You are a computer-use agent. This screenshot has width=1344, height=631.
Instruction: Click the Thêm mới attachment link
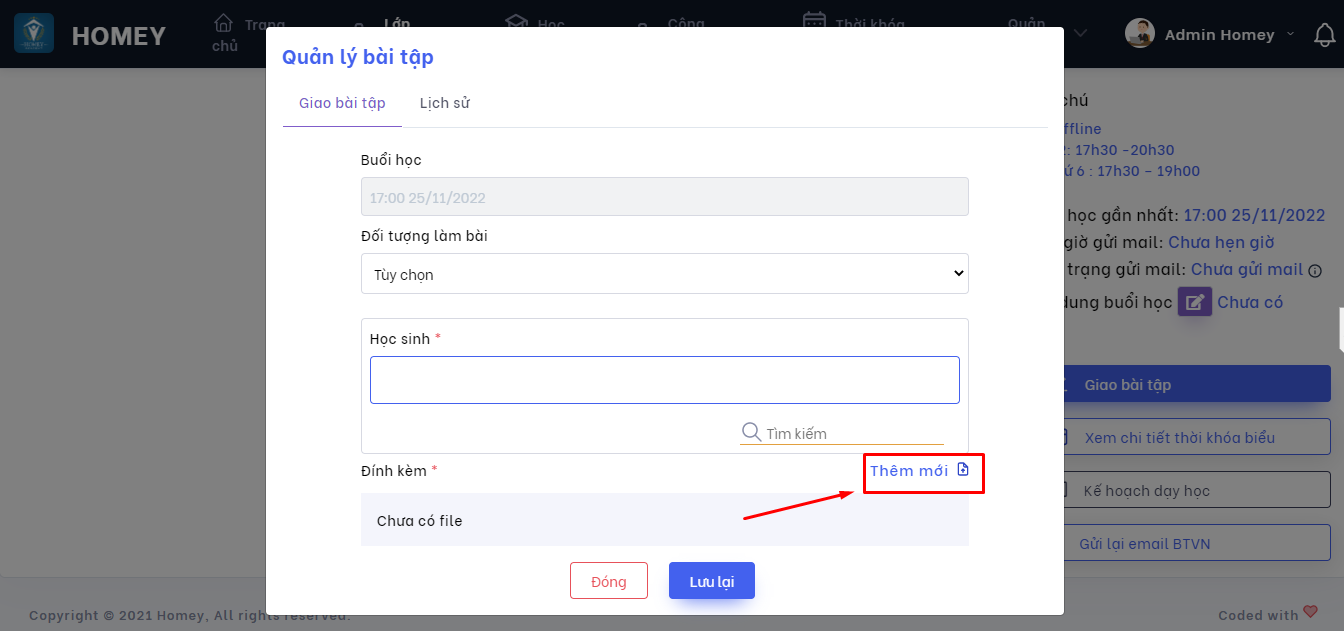click(x=909, y=471)
